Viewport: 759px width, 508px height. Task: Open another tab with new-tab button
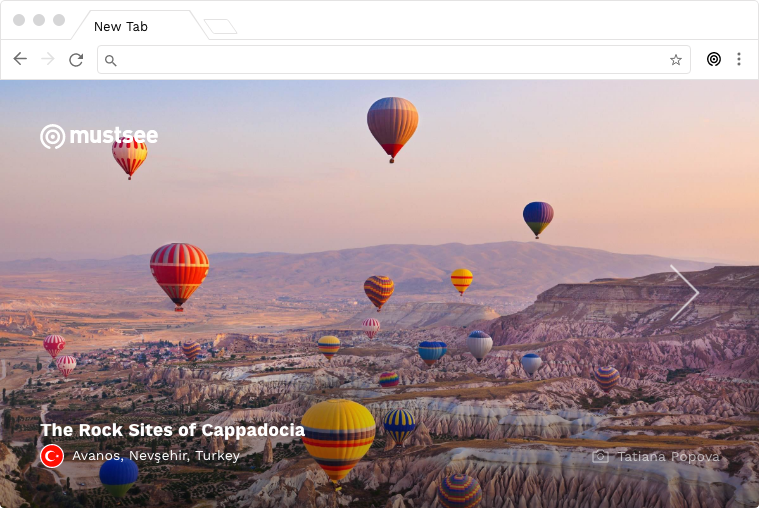[x=220, y=26]
